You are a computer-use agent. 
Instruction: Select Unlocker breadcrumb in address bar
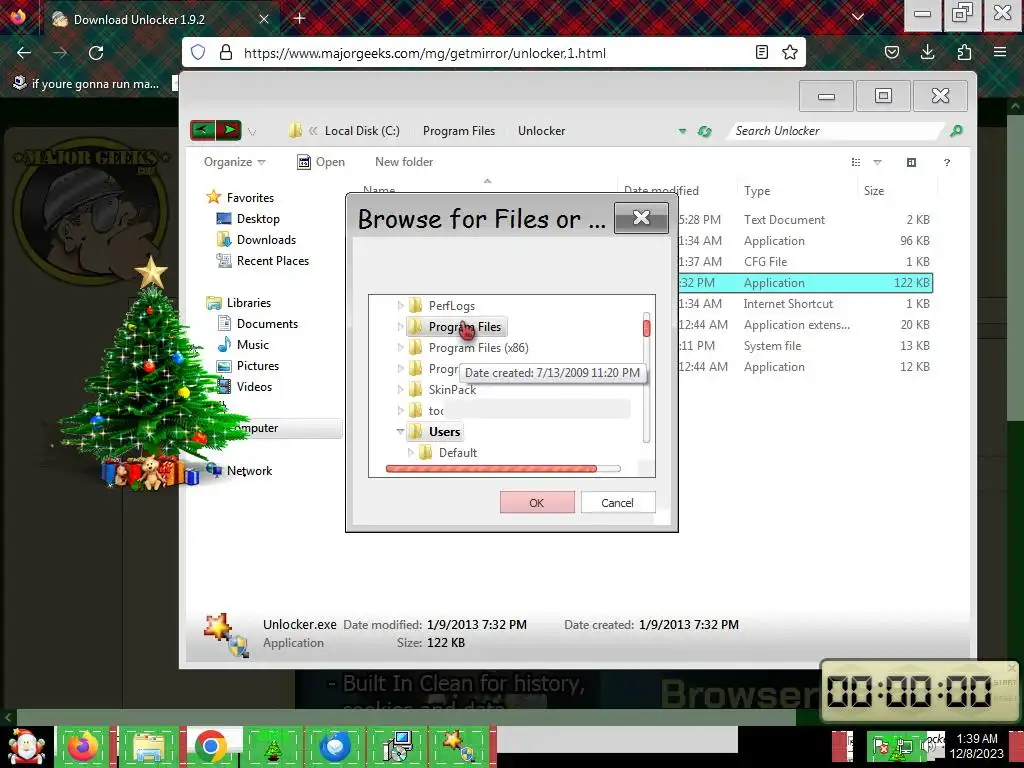[541, 131]
